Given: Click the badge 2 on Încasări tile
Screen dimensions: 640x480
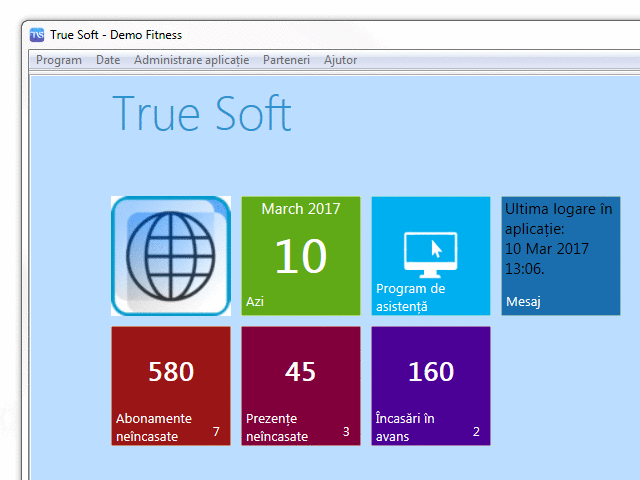Looking at the screenshot, I should 476,432.
